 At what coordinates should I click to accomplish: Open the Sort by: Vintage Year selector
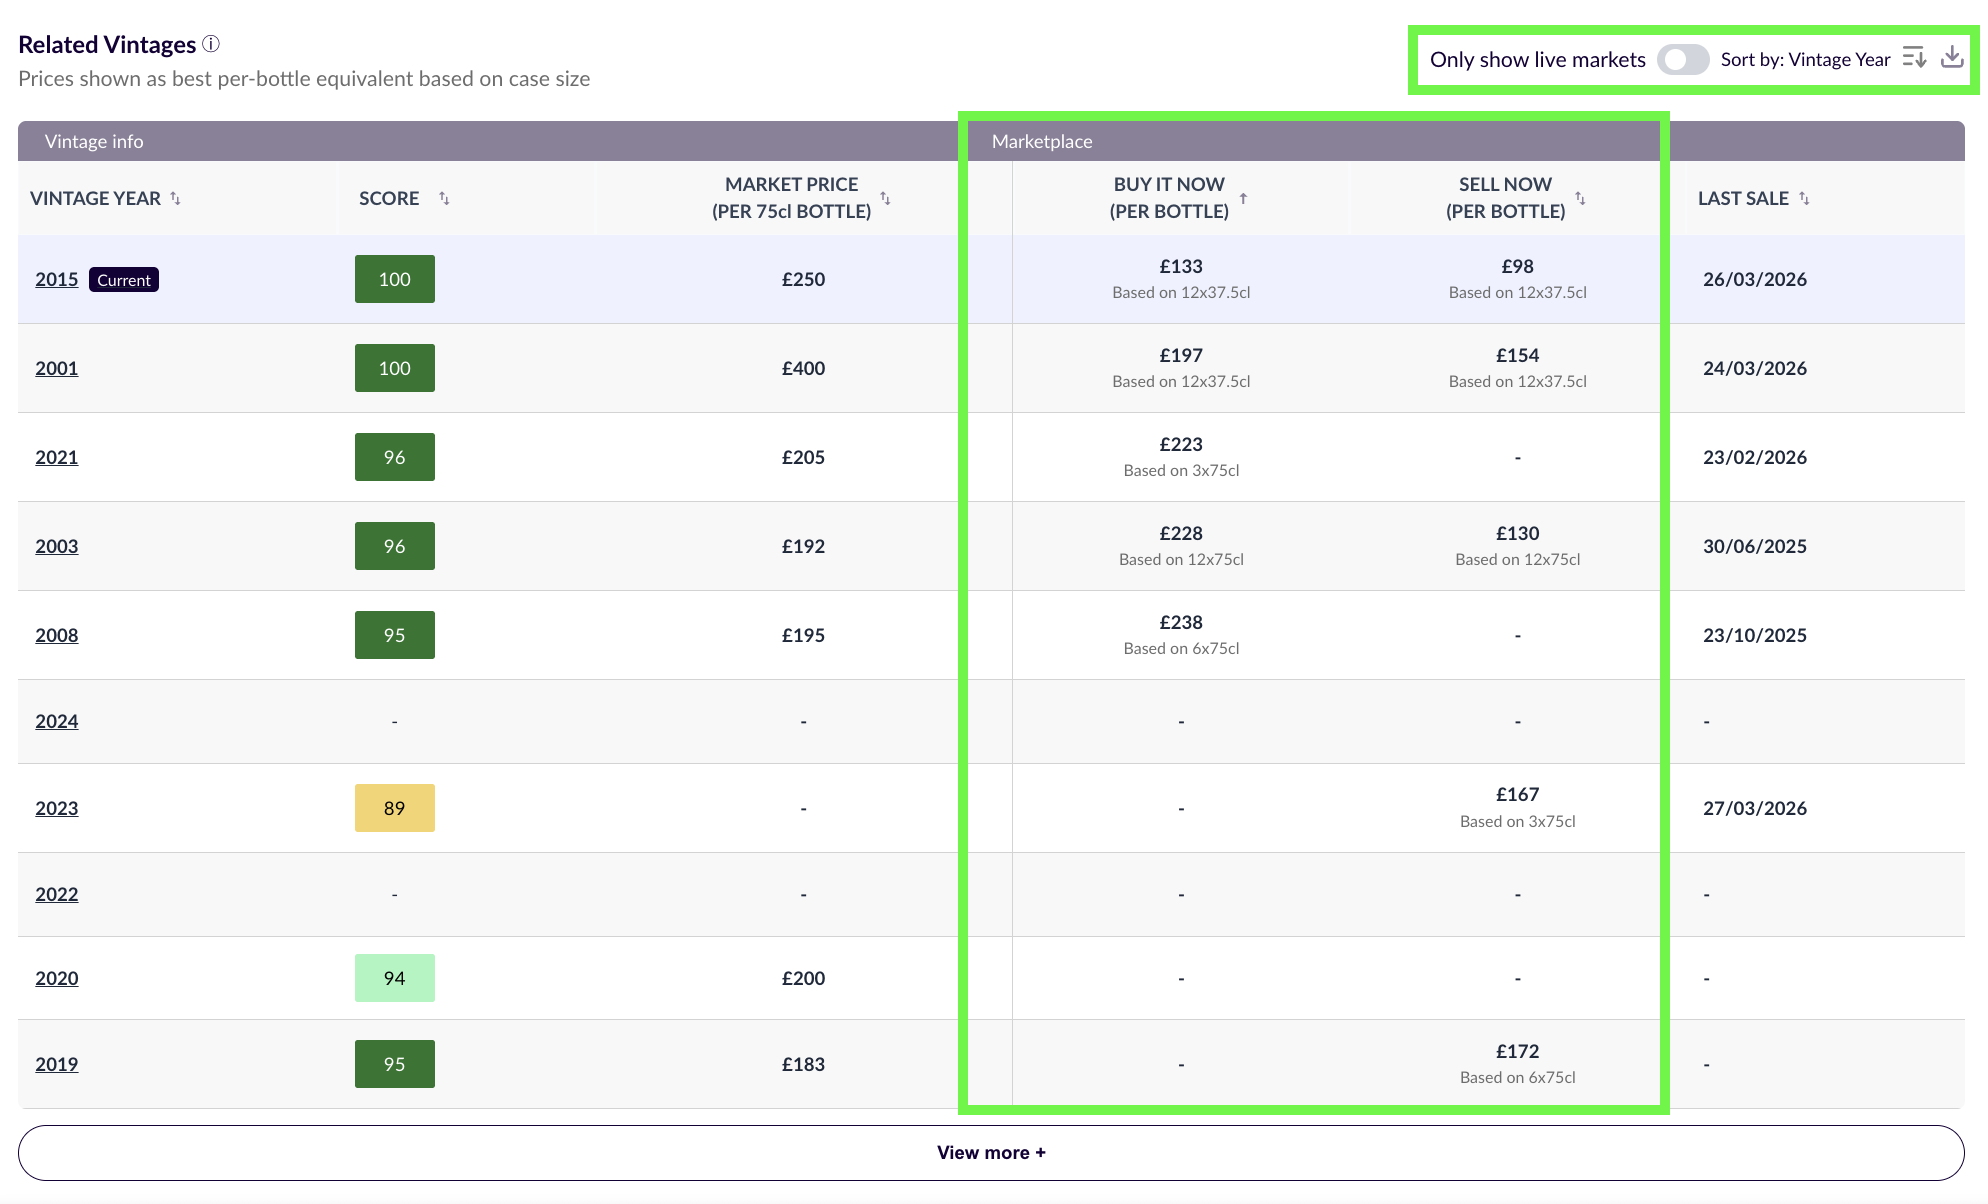coord(1805,59)
